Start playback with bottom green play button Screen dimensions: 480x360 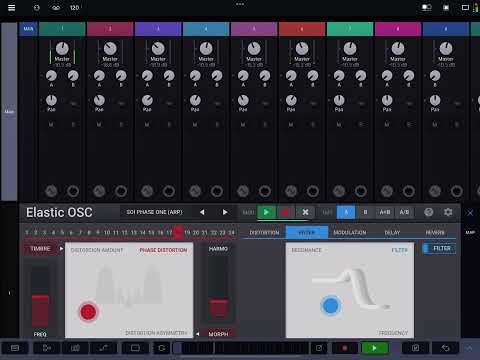[x=375, y=348]
